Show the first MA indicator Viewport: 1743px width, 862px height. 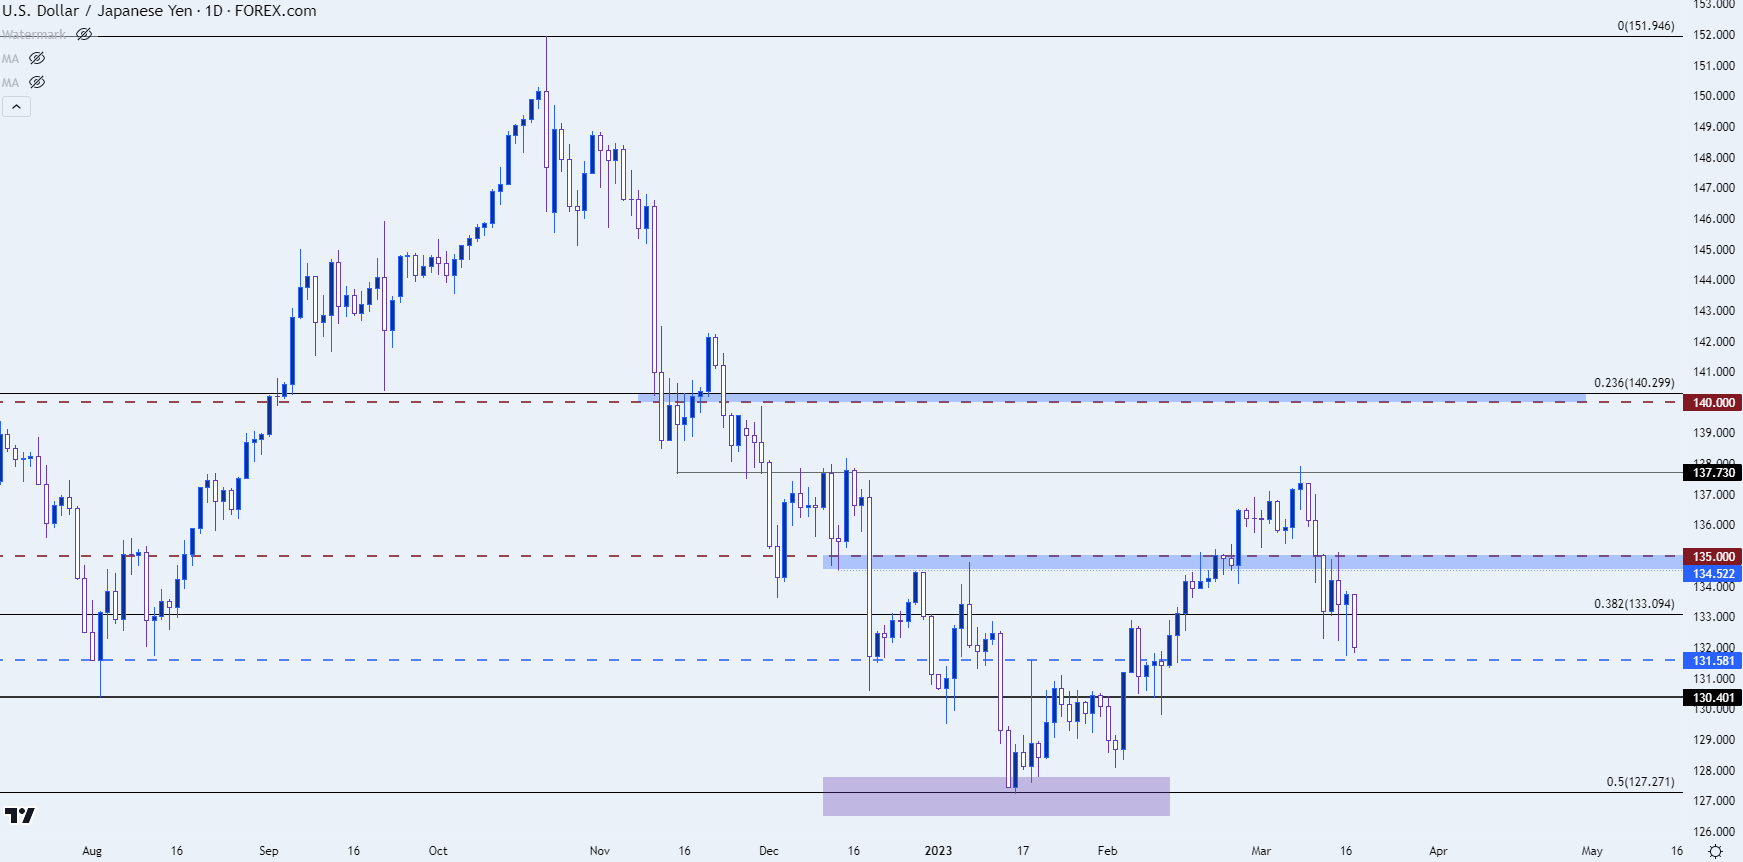click(x=37, y=58)
